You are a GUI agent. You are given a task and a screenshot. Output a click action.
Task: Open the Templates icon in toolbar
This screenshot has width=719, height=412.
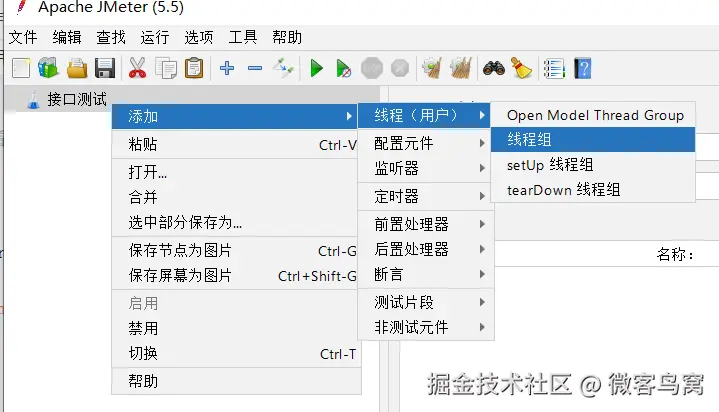click(x=49, y=68)
